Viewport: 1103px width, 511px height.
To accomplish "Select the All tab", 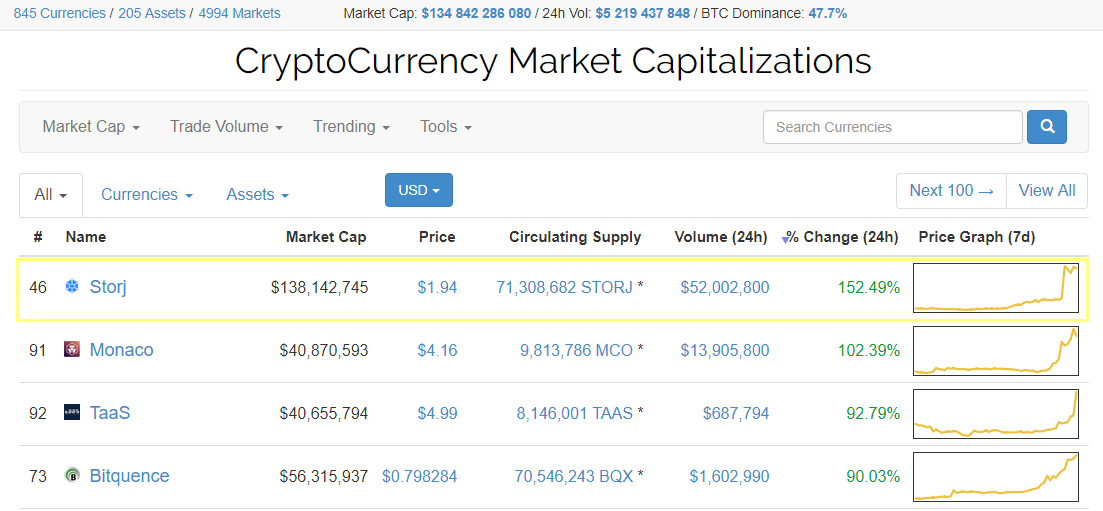I will tap(51, 195).
